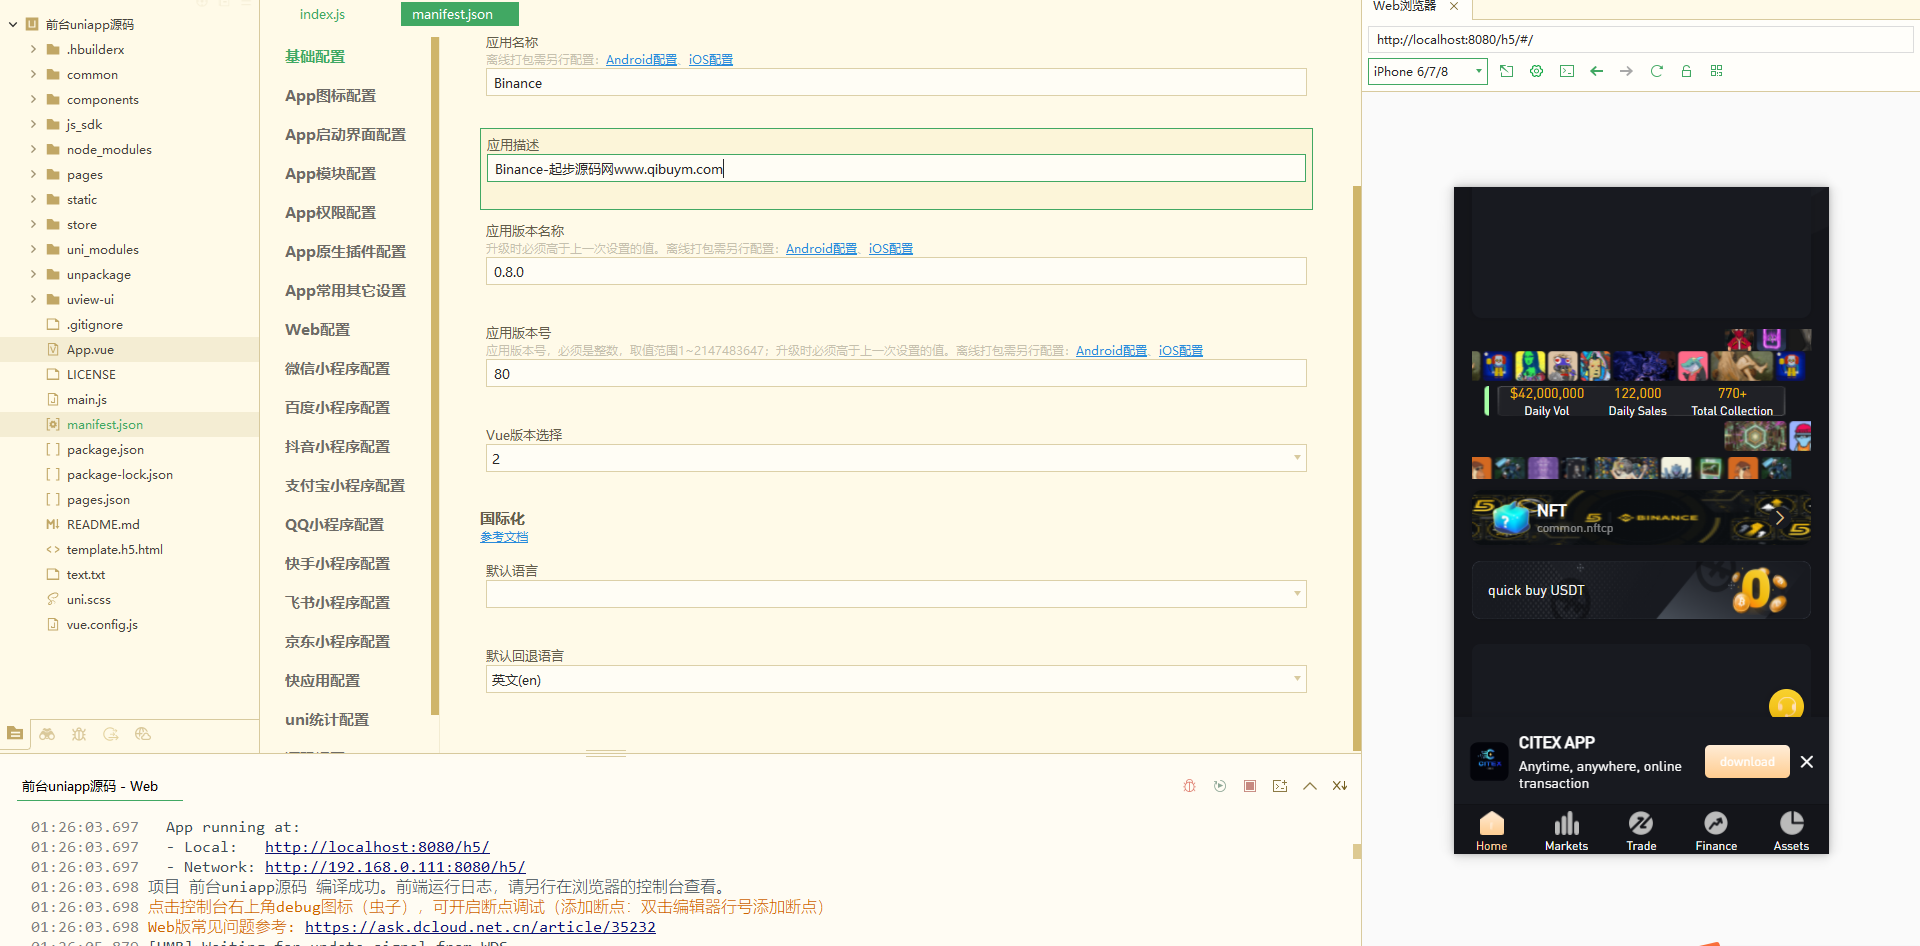Viewport: 1920px width, 946px height.
Task: Open the project manager folder icon
Action: [15, 734]
